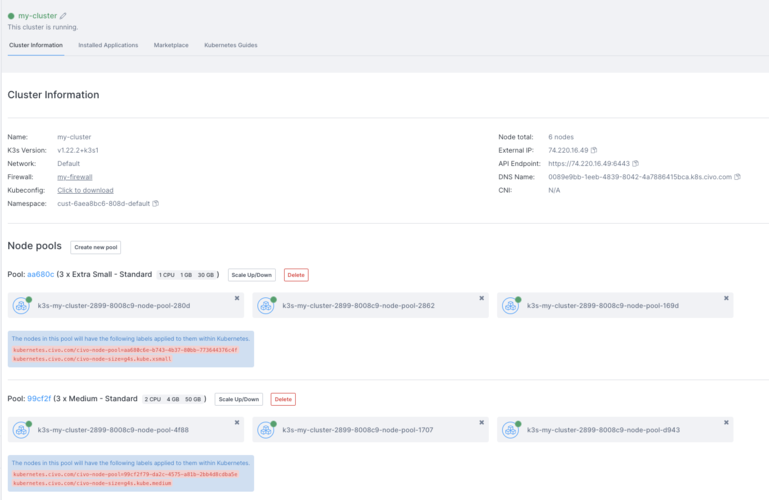The width and height of the screenshot is (769, 500).
Task: Click to download the Kubeconfig
Action: pos(85,190)
